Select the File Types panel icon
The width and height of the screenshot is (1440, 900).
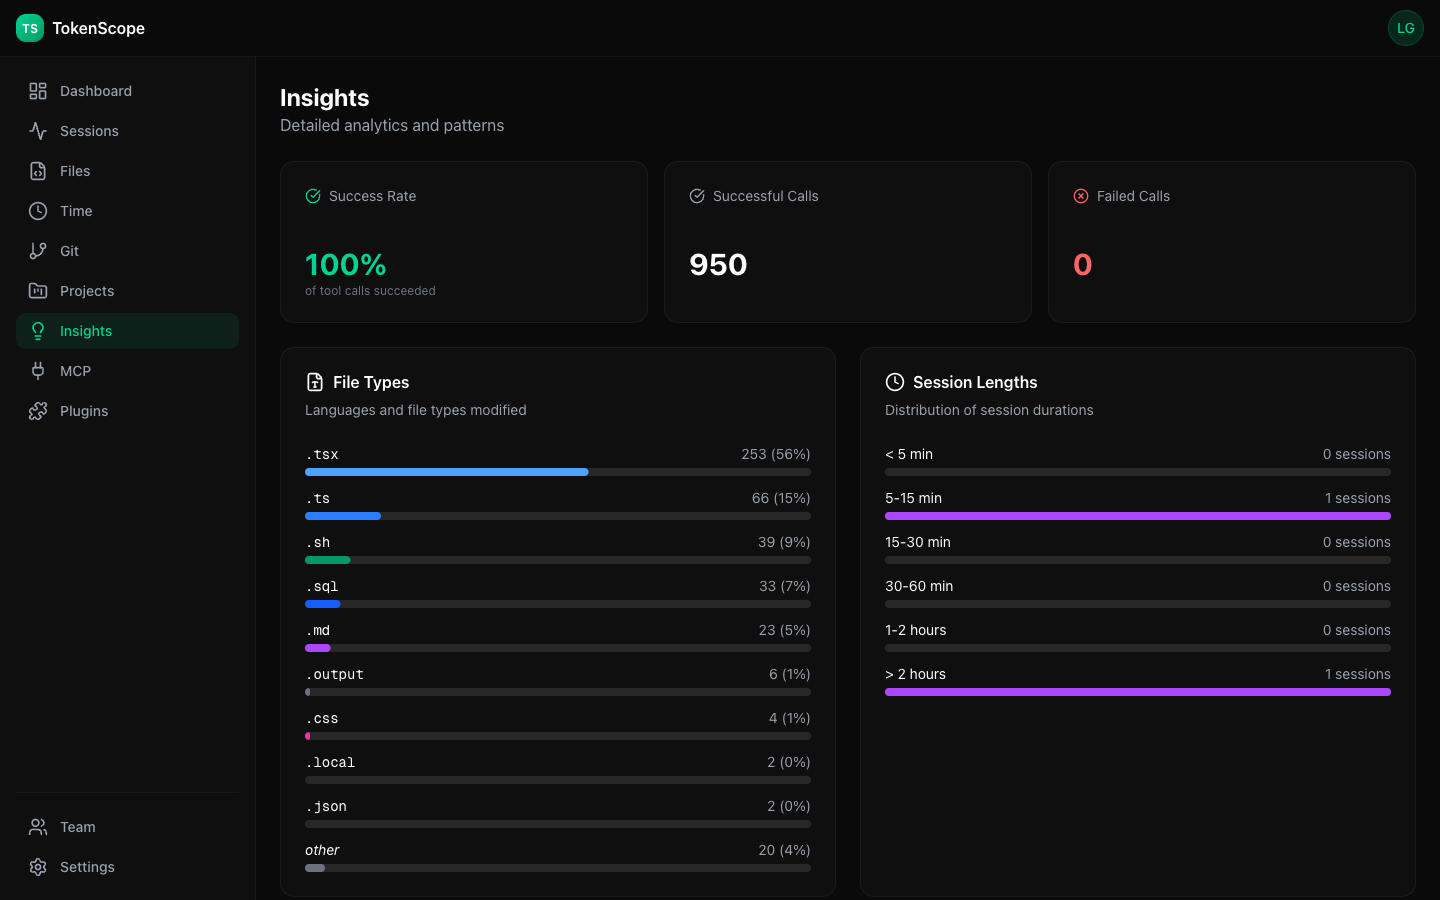click(x=313, y=382)
